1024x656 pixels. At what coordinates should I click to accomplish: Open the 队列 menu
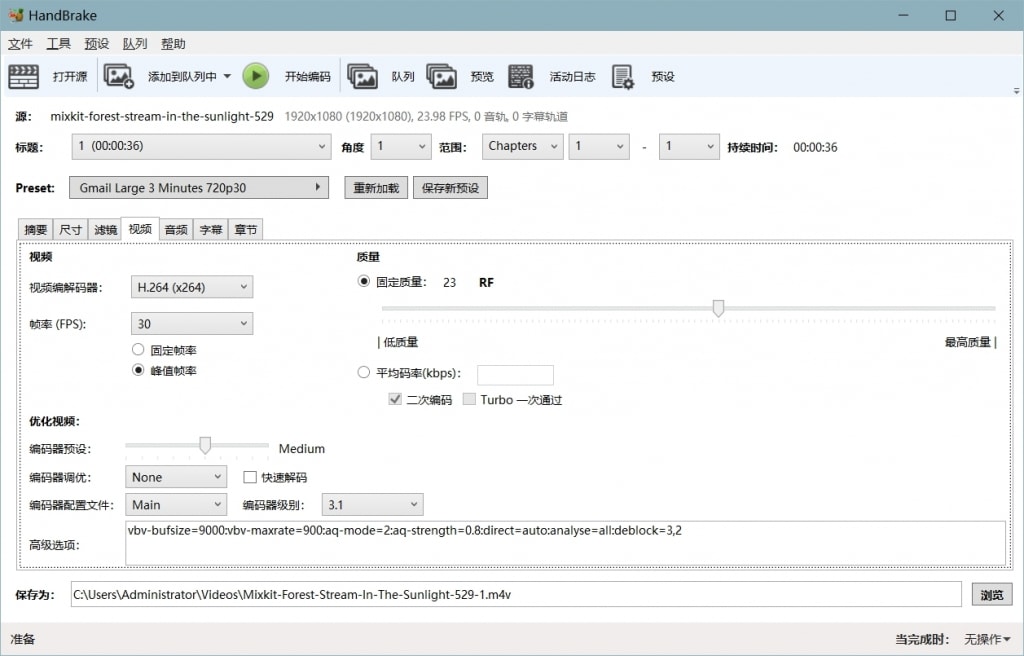coord(135,44)
